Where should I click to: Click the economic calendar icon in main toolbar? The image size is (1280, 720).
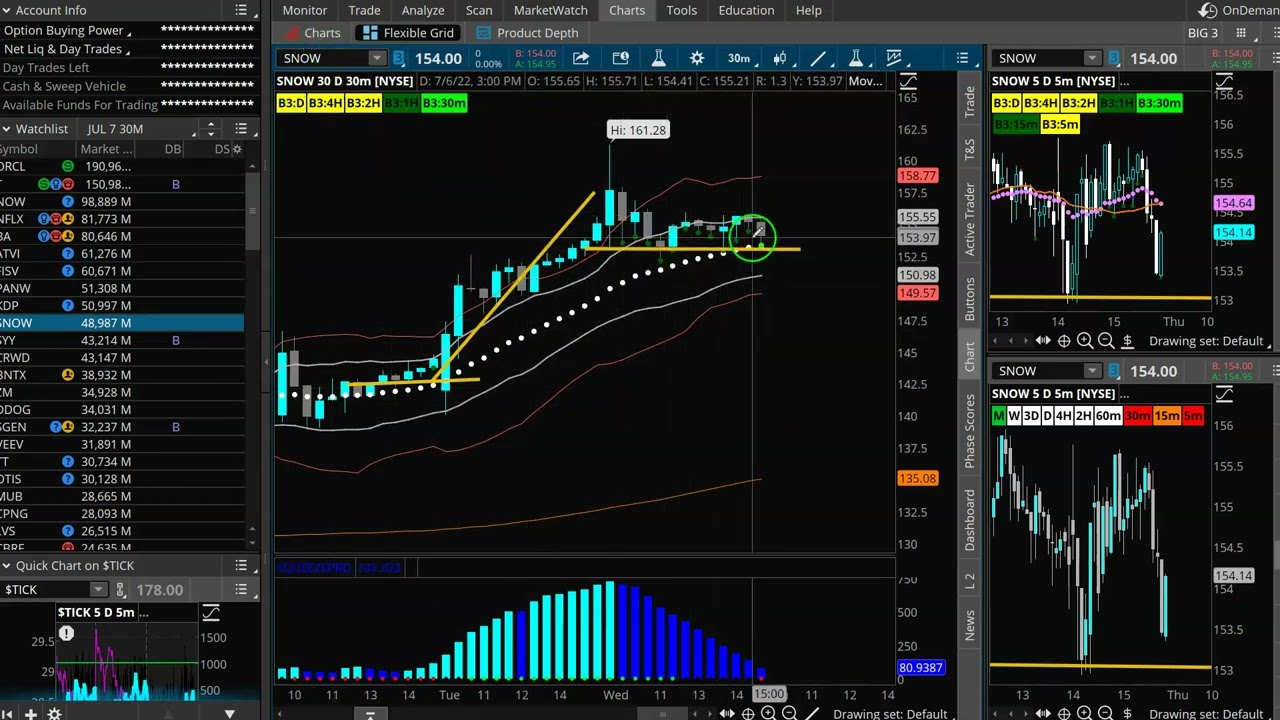(x=620, y=58)
